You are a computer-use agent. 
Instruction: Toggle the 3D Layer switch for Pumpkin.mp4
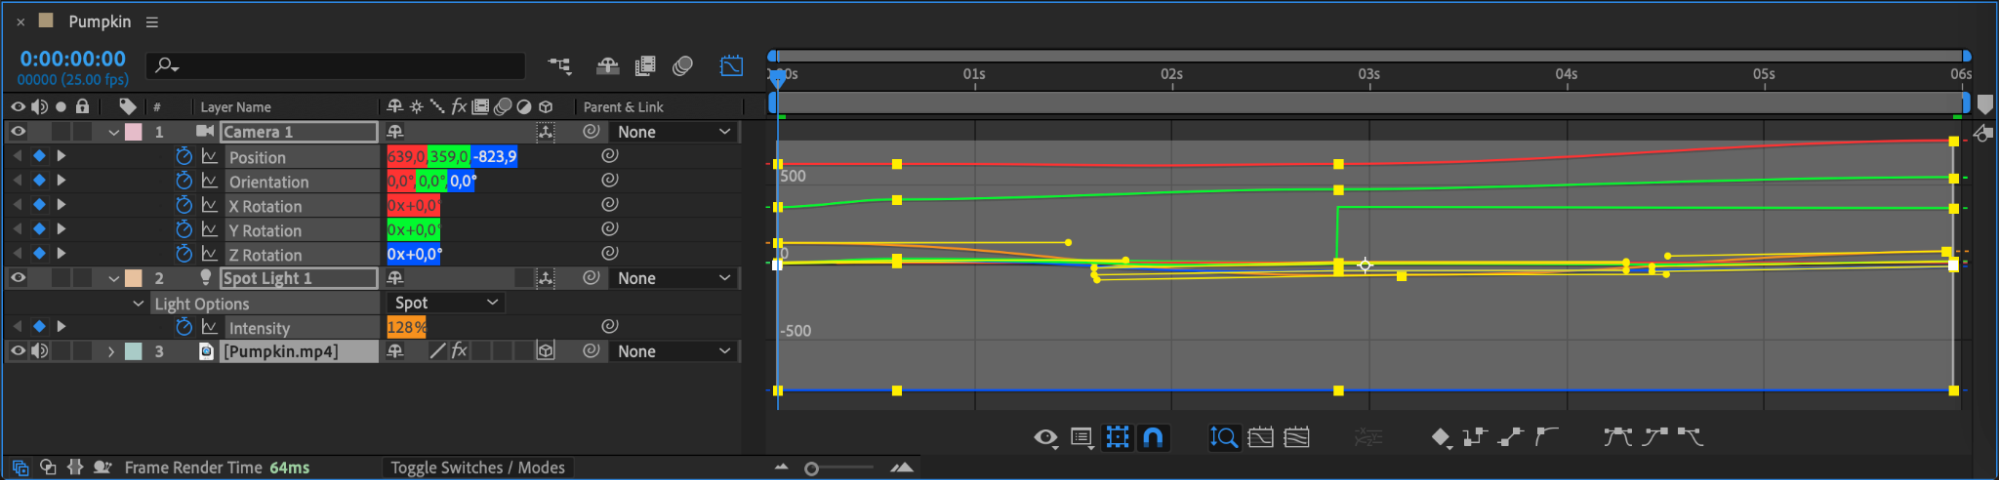pyautogui.click(x=545, y=351)
